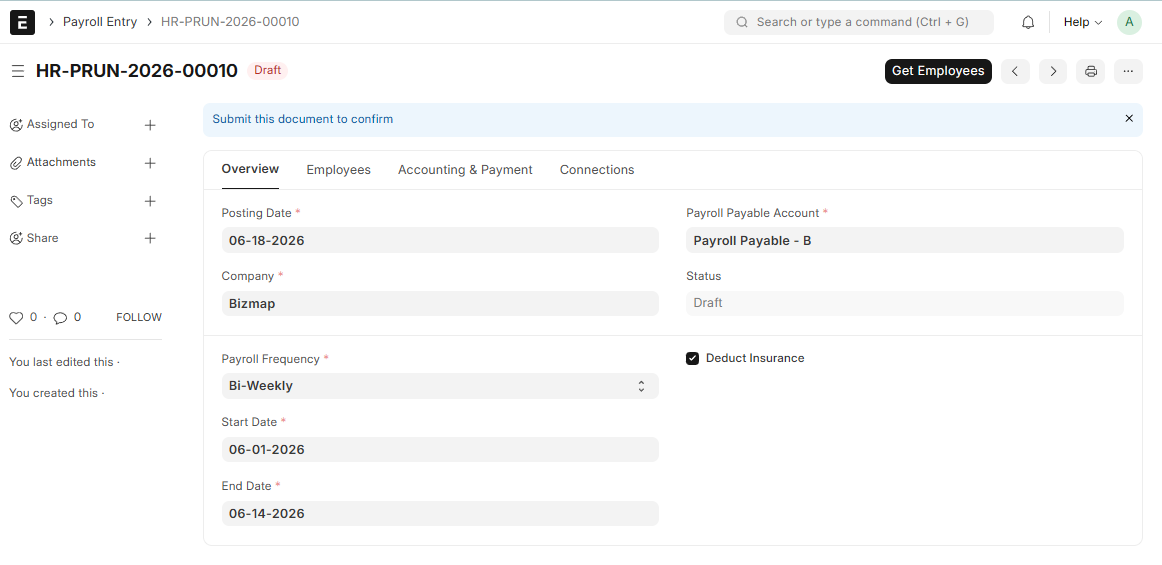Edit the End Date field

click(439, 513)
